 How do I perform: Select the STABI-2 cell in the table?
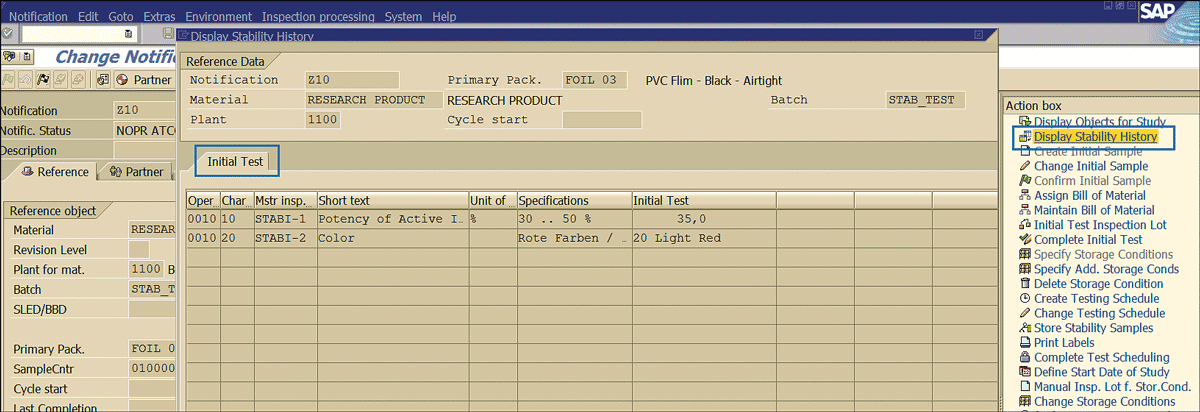(x=285, y=239)
